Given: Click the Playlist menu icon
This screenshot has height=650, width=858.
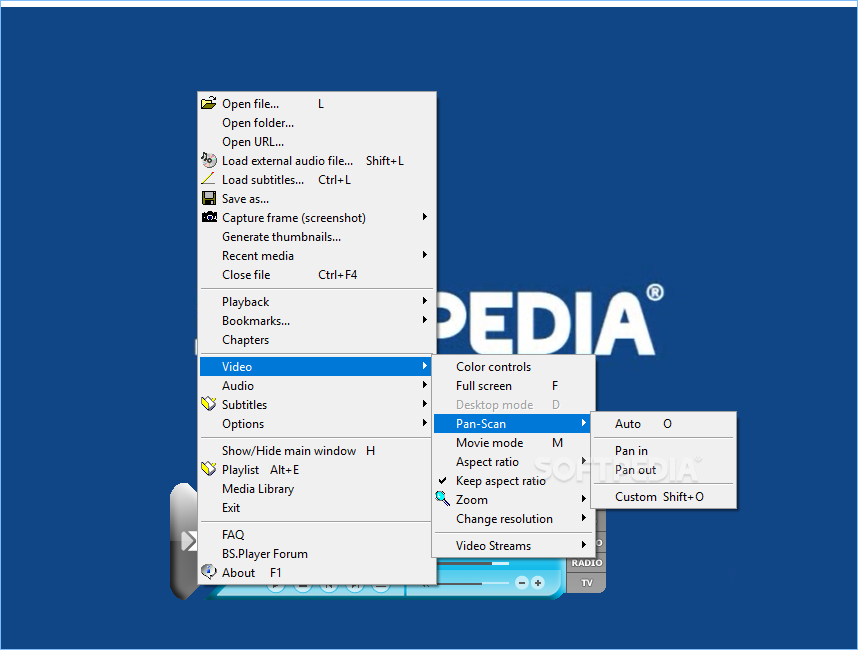Looking at the screenshot, I should 208,469.
